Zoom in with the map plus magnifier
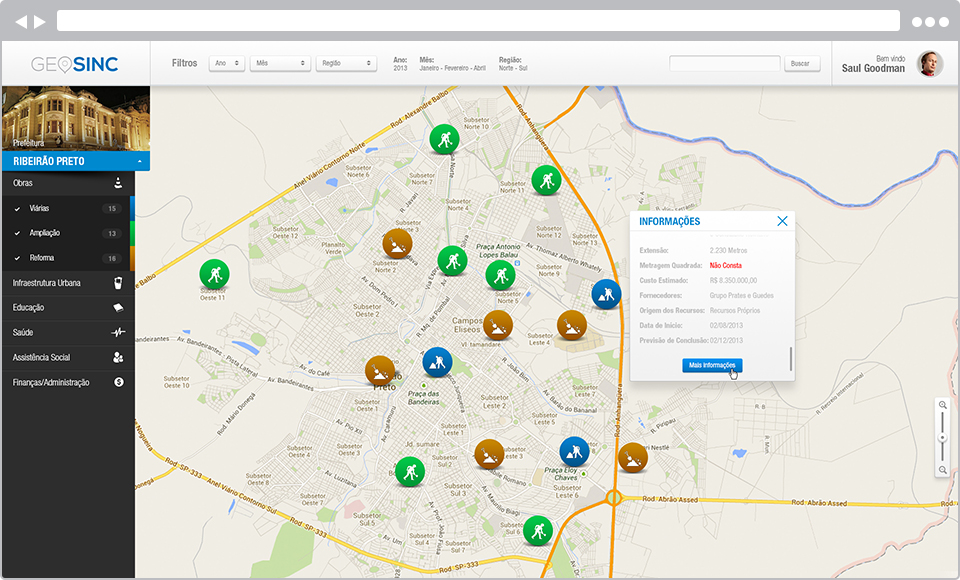The height and width of the screenshot is (580, 960). pos(943,405)
